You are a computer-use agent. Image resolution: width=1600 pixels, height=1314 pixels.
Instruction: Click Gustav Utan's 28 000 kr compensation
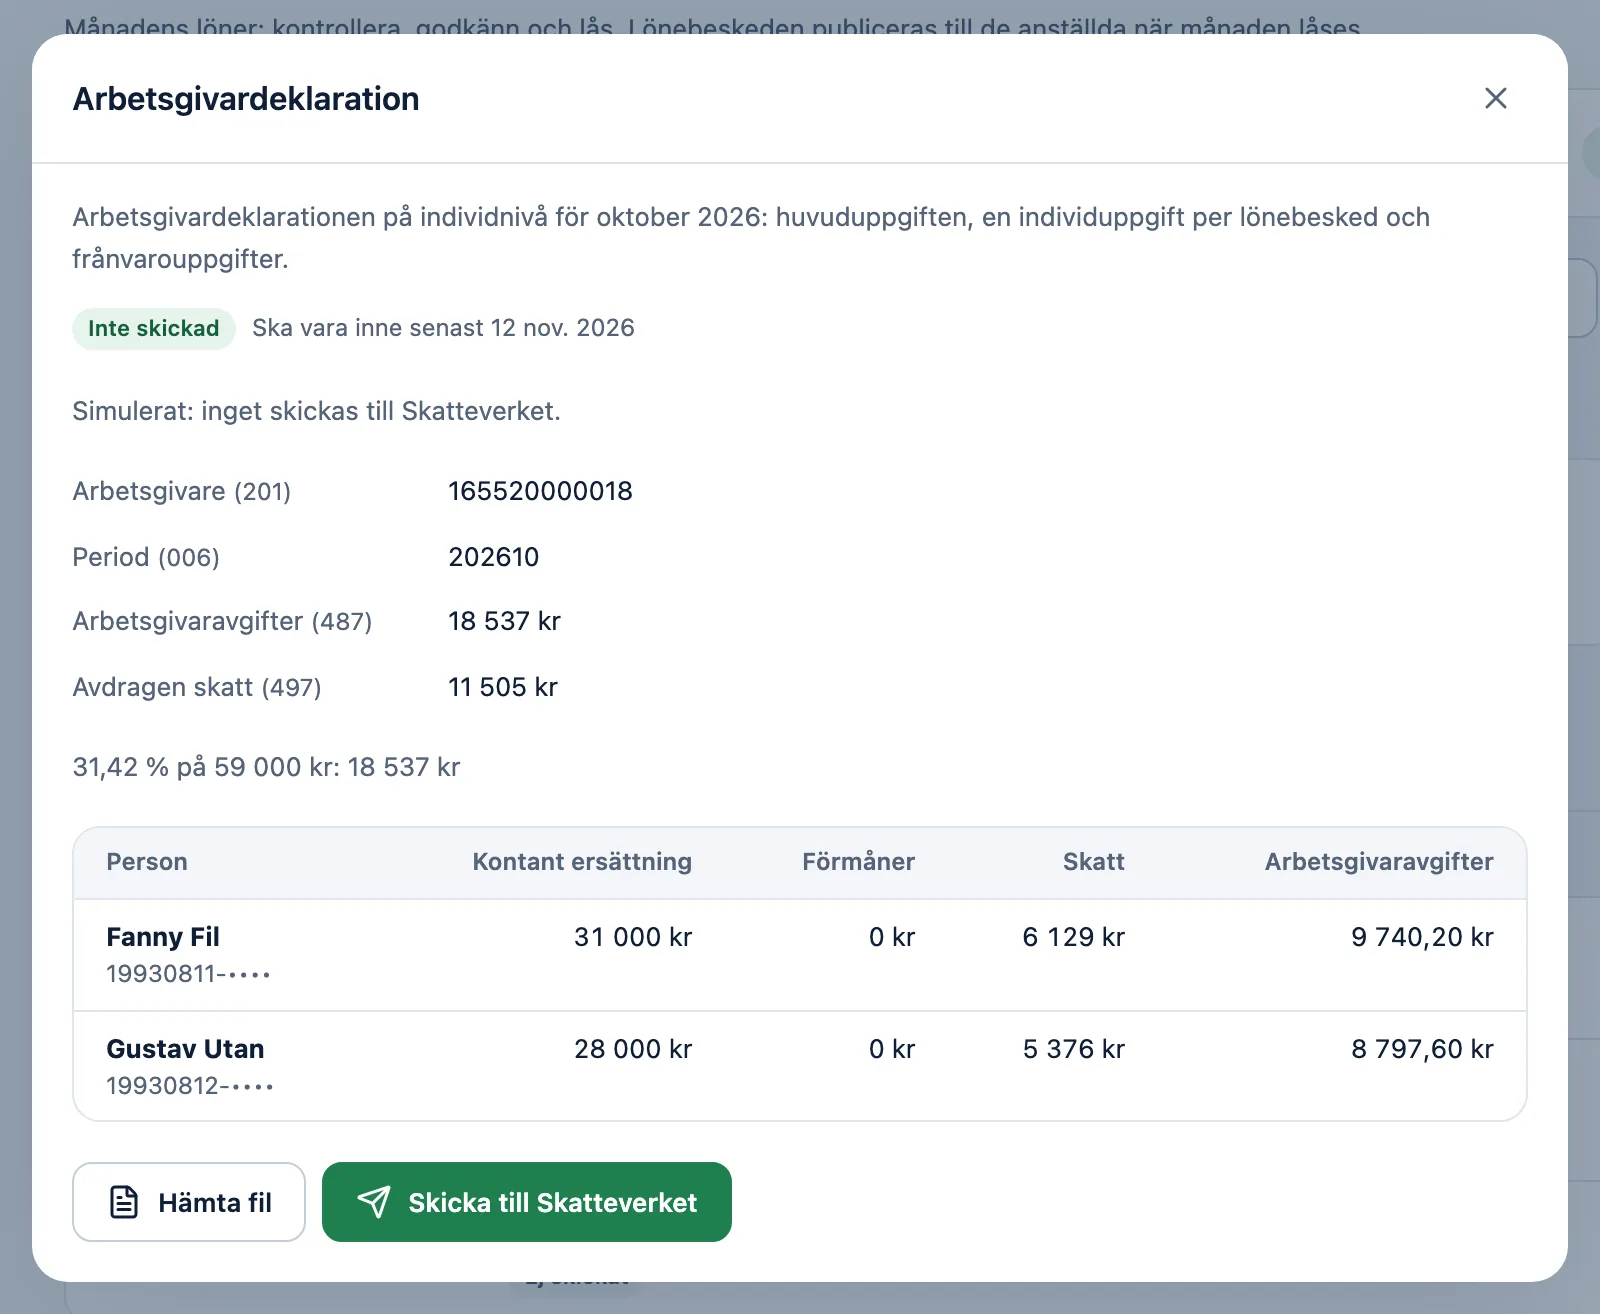pyautogui.click(x=633, y=1049)
